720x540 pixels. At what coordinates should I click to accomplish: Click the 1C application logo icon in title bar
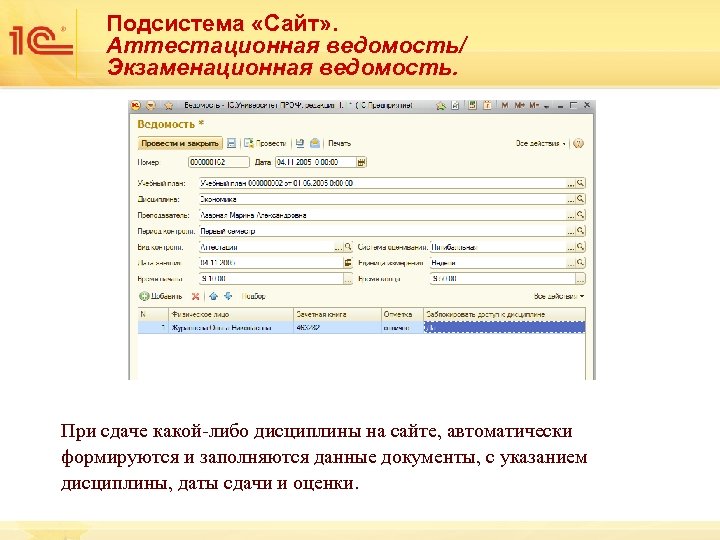136,106
